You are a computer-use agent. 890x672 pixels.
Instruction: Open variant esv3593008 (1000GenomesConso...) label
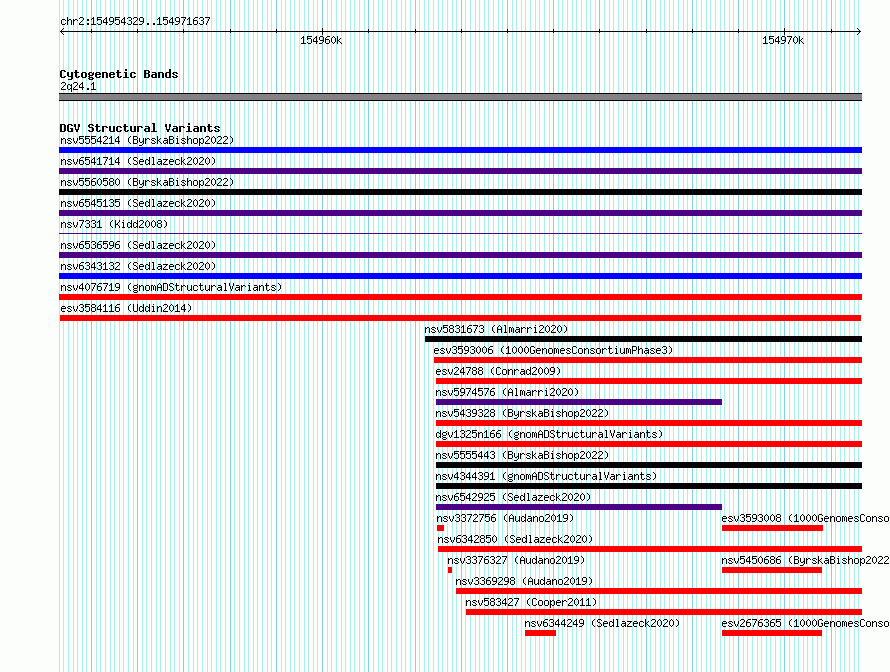pos(805,518)
